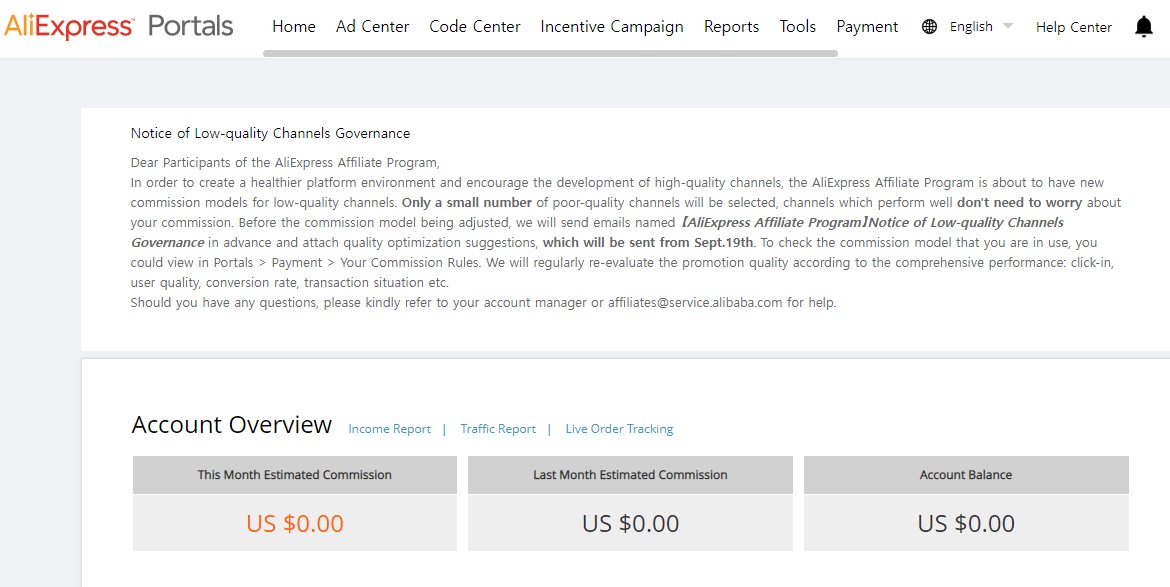This screenshot has width=1170, height=587.
Task: Click the horizontal scrollbar under the navigation
Action: point(551,53)
